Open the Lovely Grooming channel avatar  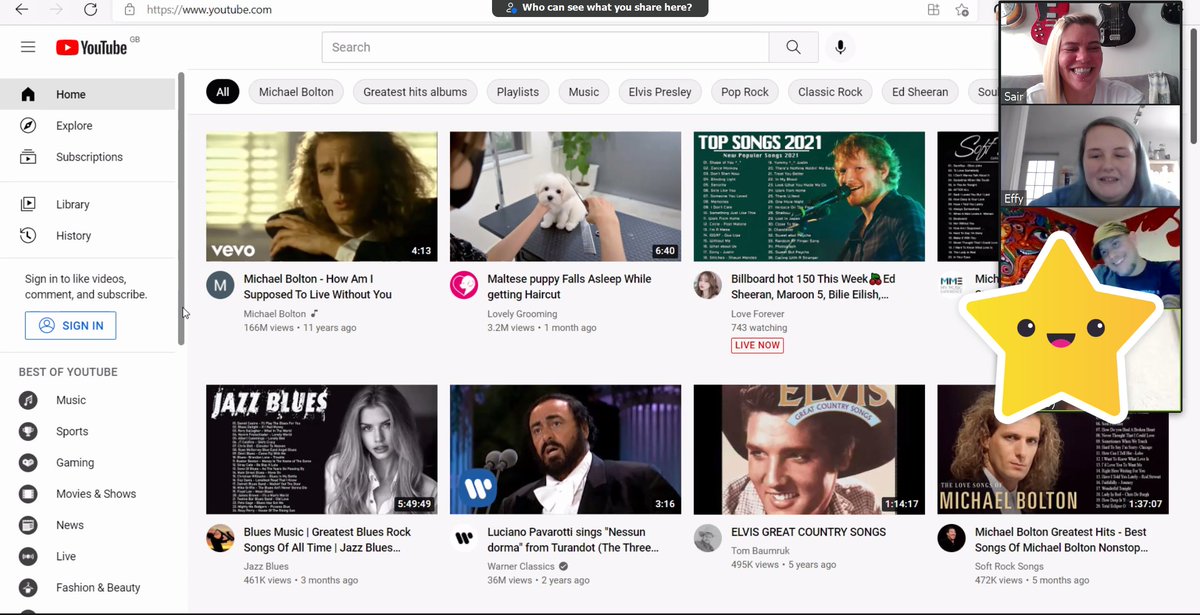click(x=464, y=285)
